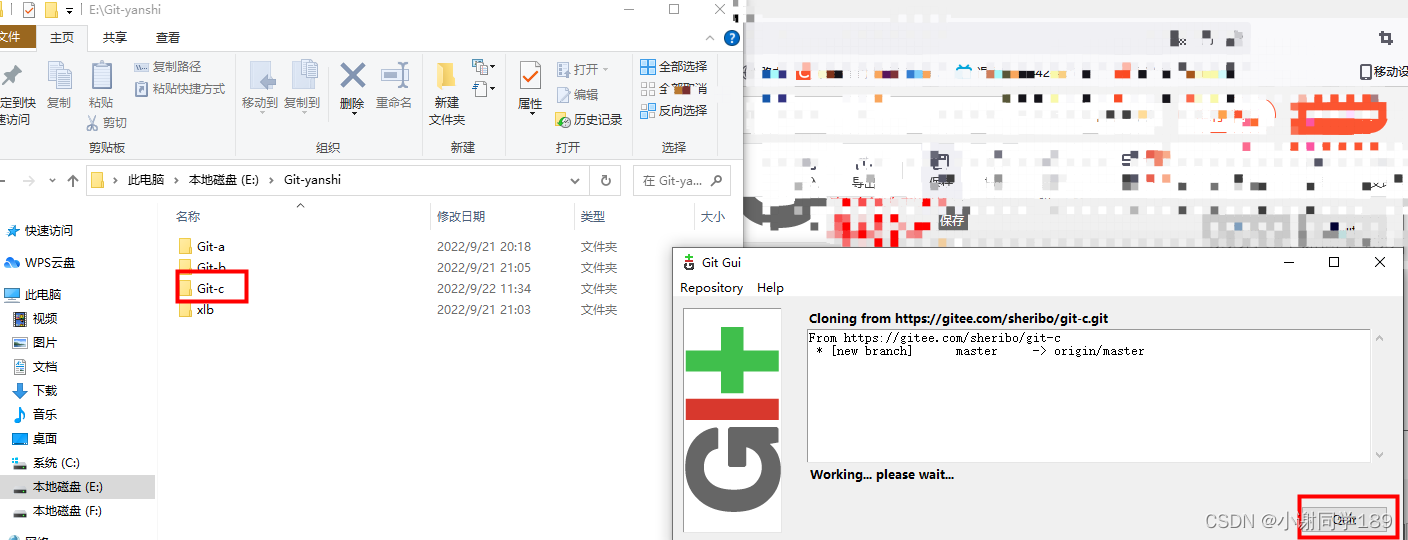Select 此电脑 in the navigation pane

33,295
